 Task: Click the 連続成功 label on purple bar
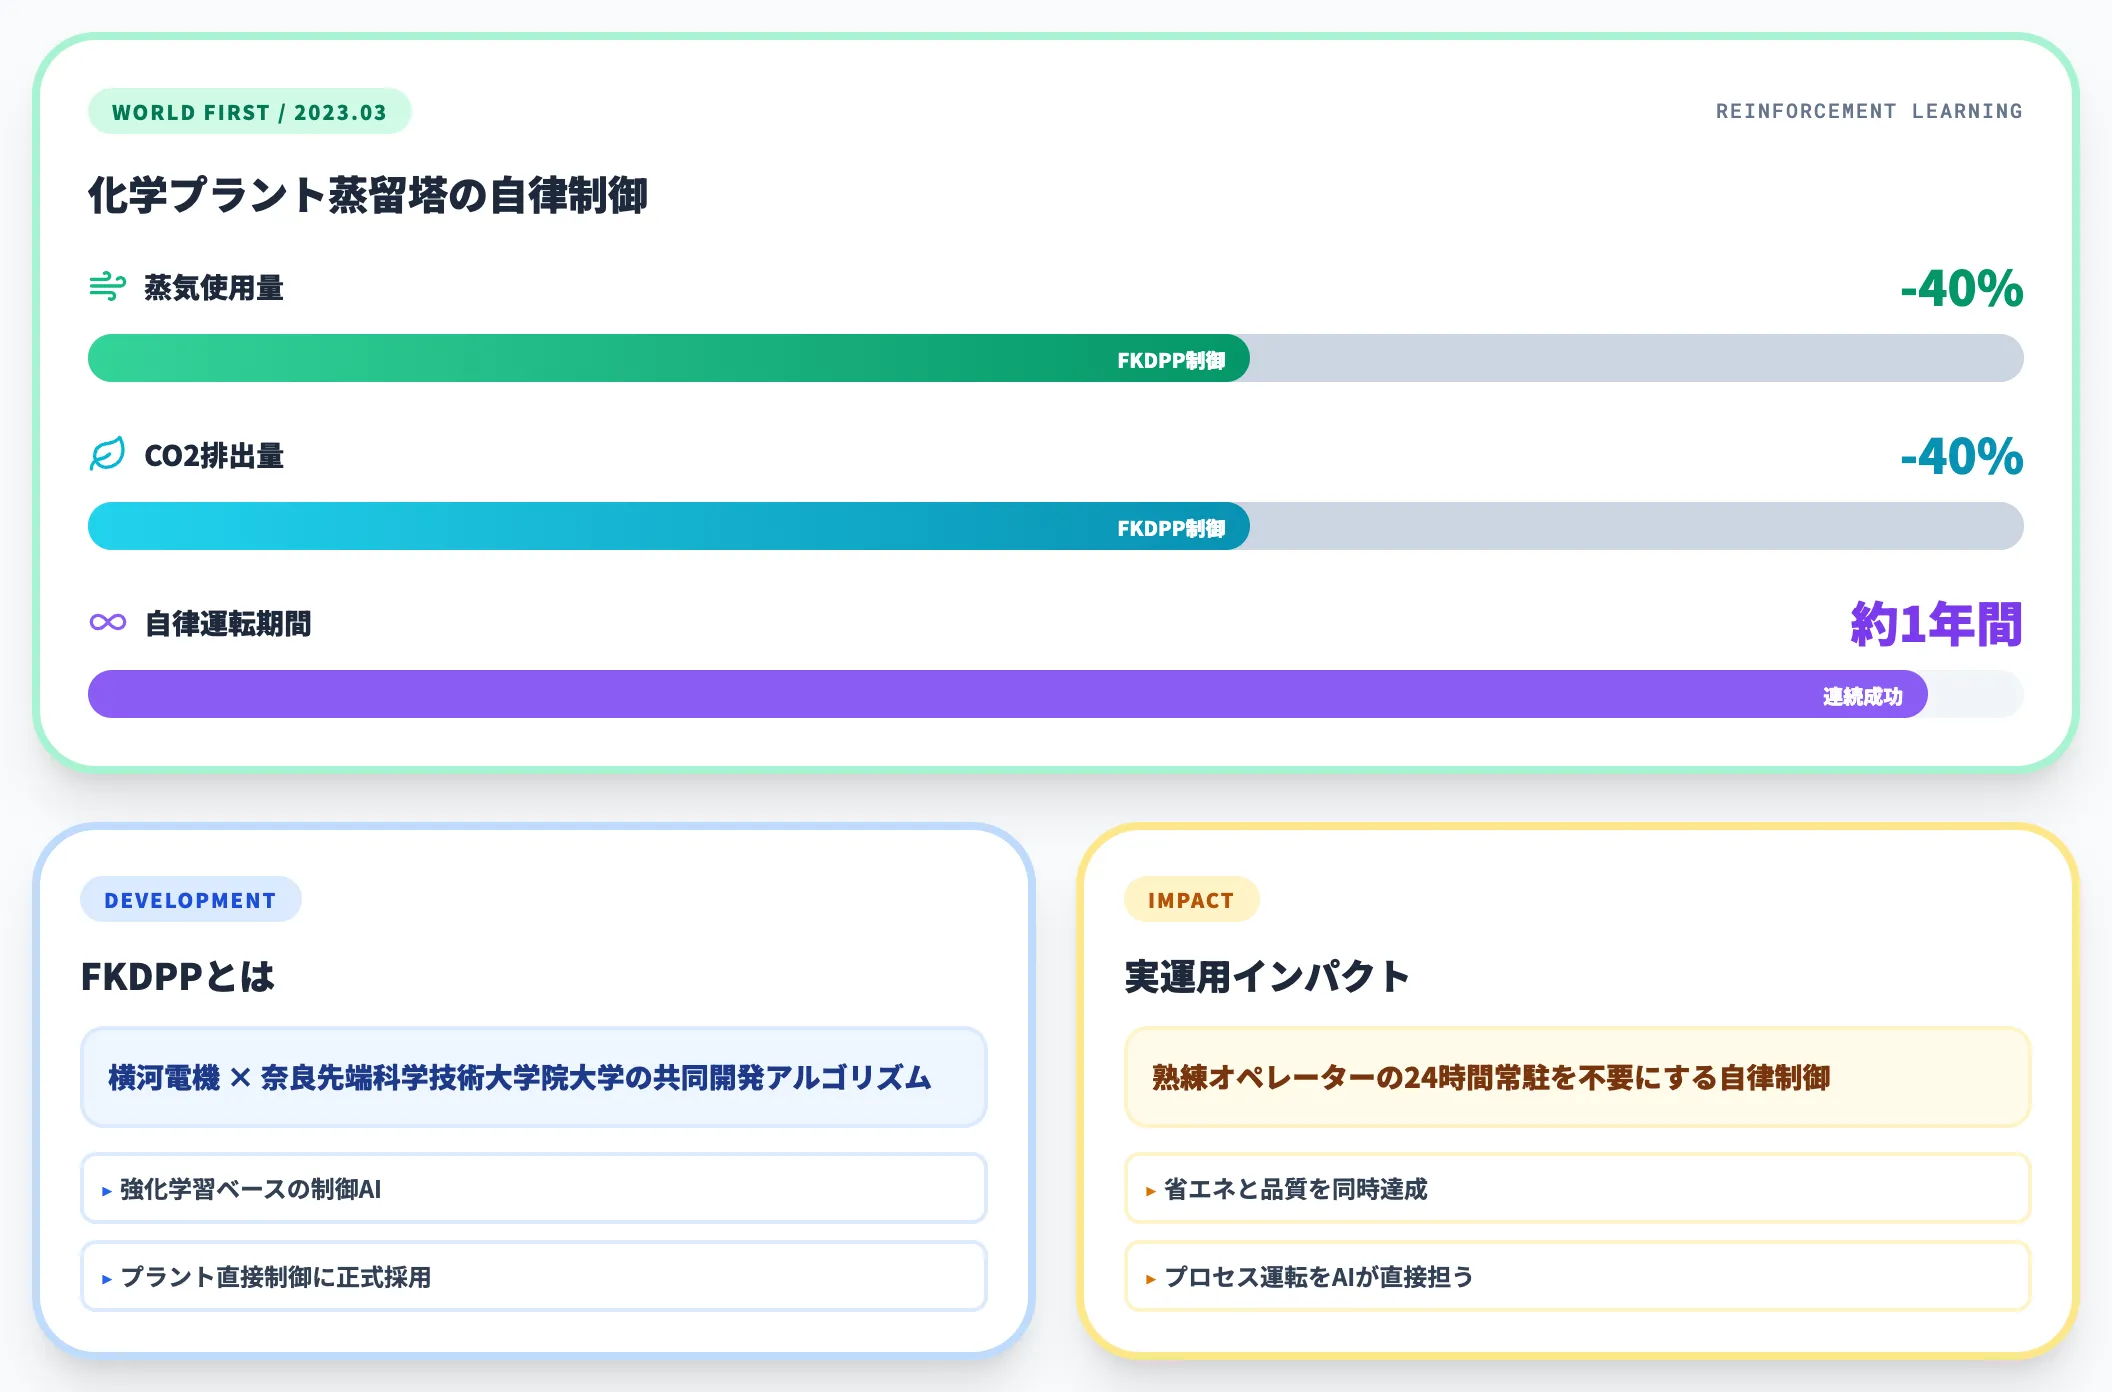[1862, 696]
